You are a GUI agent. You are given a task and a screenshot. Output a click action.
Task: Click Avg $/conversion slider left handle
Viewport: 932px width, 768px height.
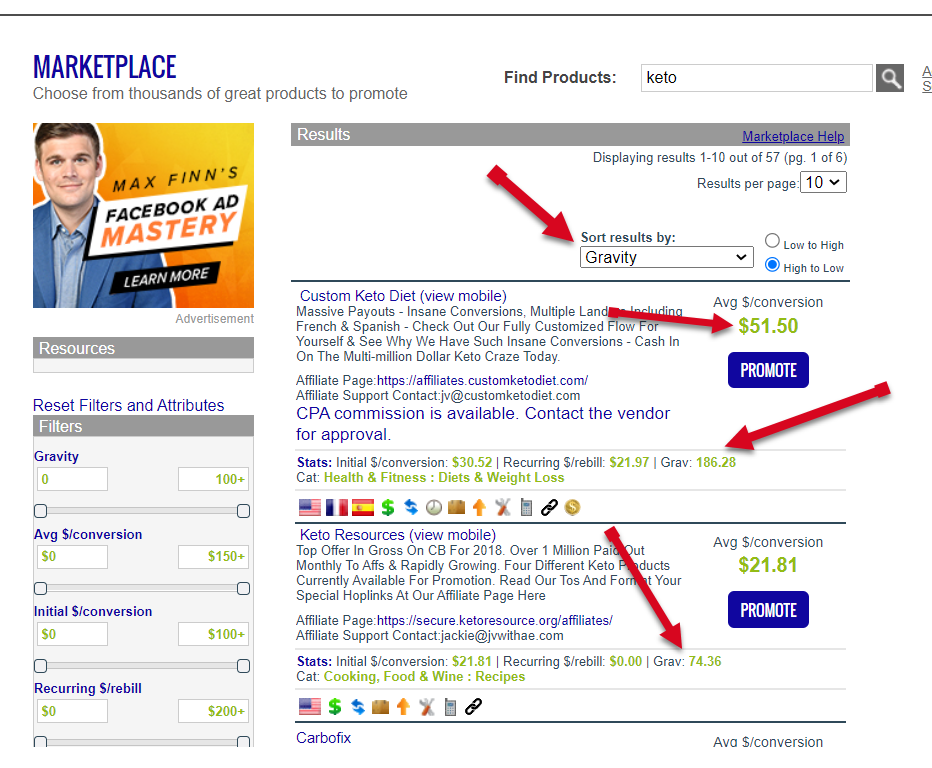(40, 588)
